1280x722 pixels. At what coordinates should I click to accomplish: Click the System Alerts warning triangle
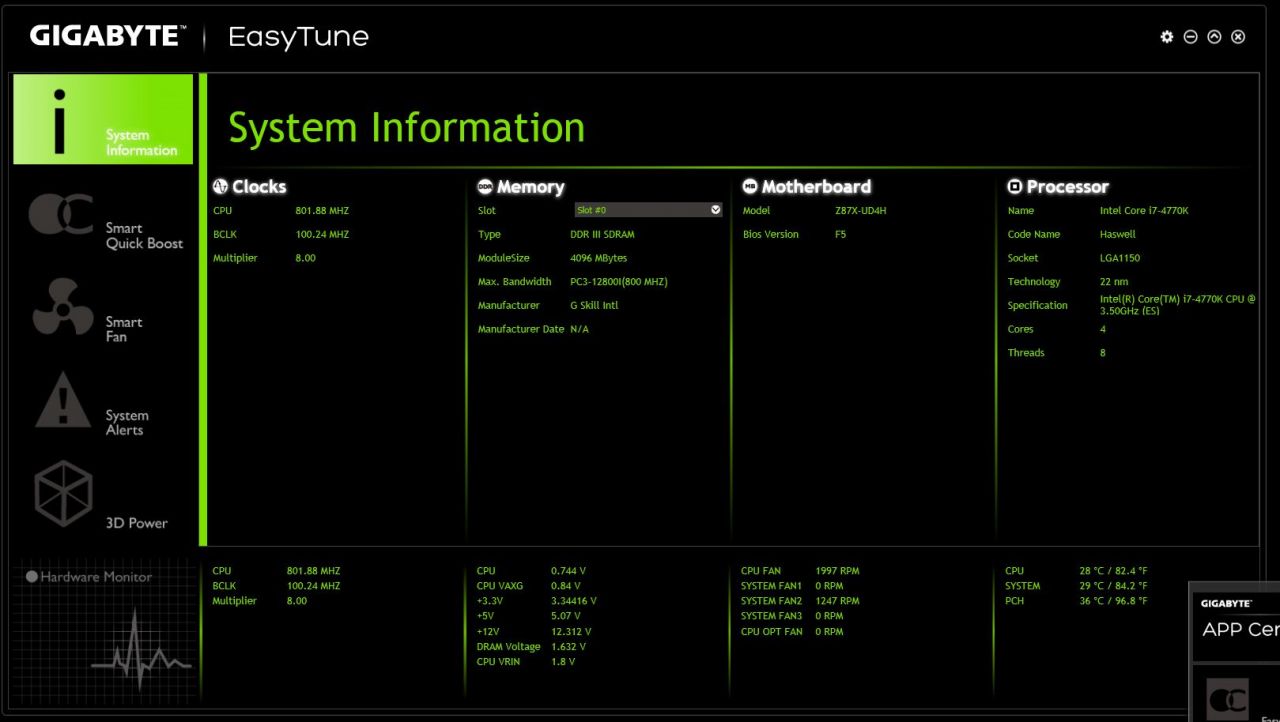(62, 400)
